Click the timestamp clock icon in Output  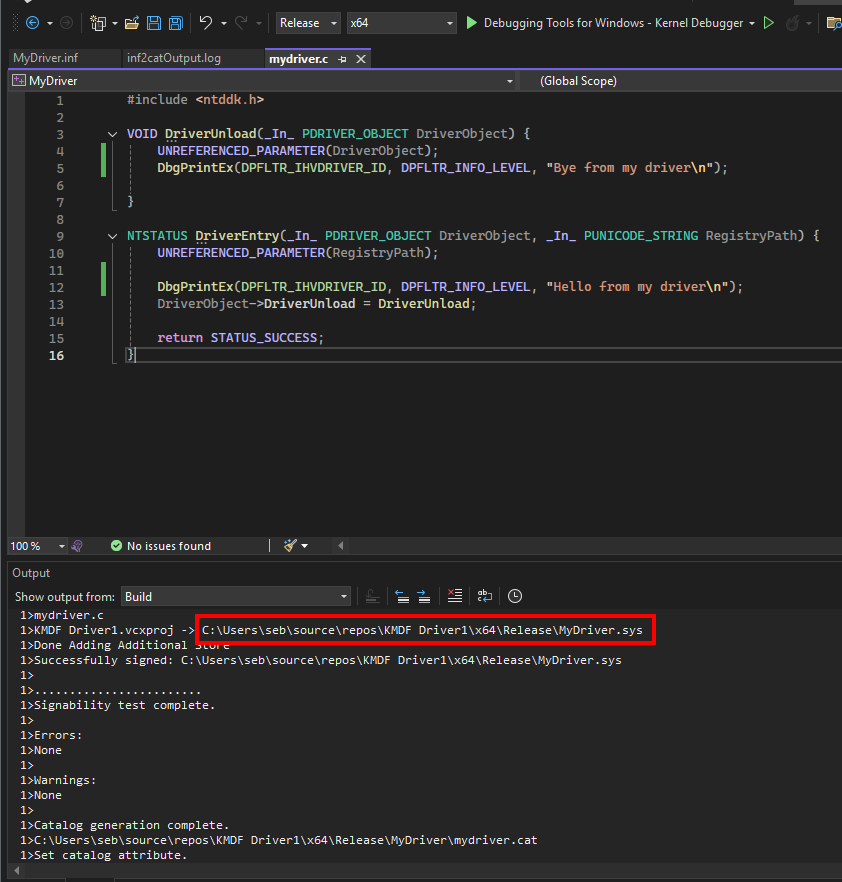click(x=515, y=596)
